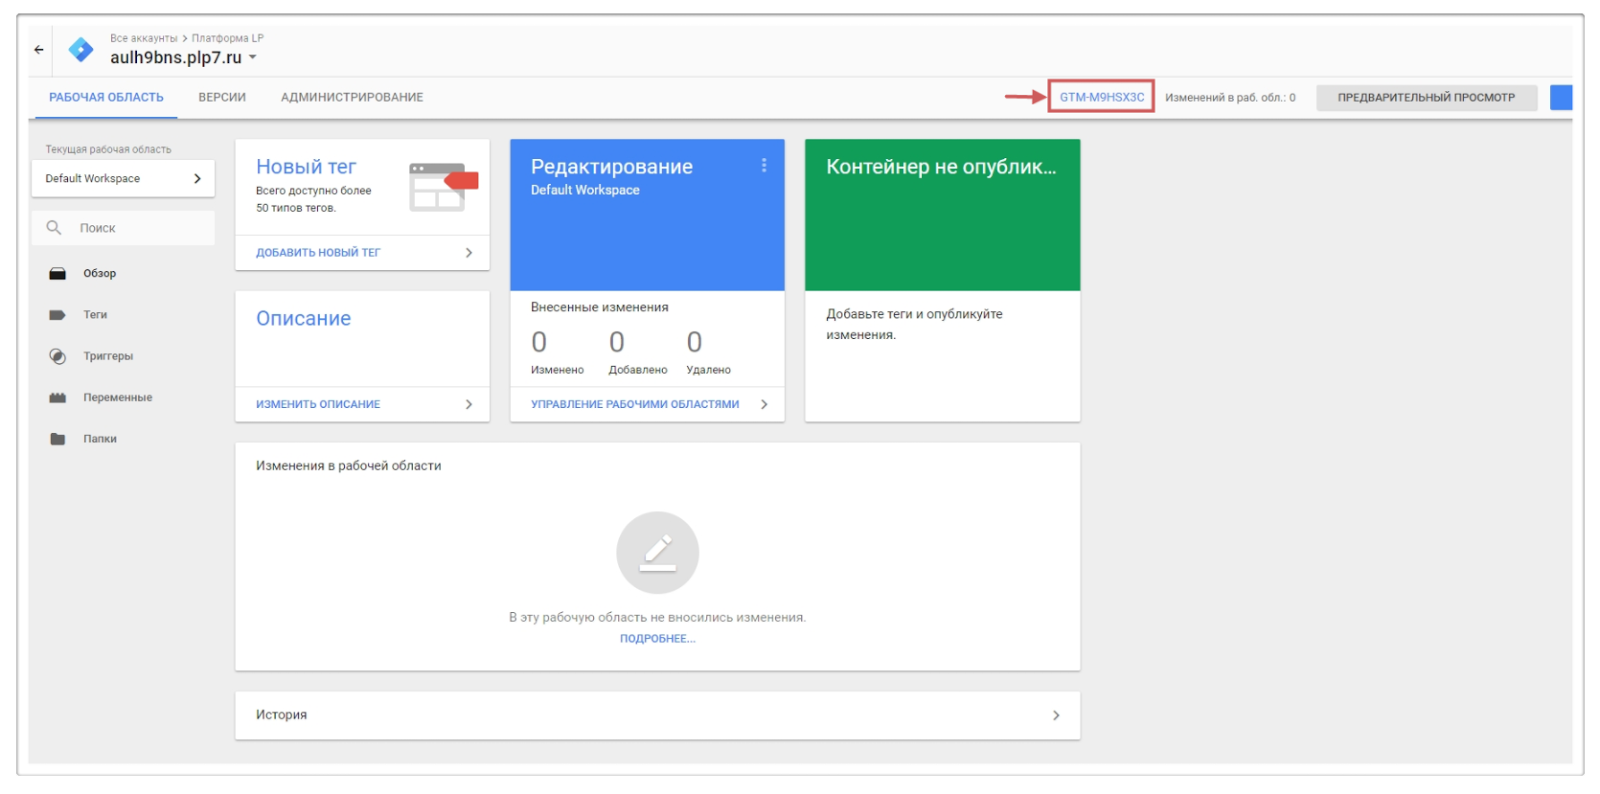Viewport: 1600px width, 794px height.
Task: Switch to the Версии tab
Action: [x=222, y=98]
